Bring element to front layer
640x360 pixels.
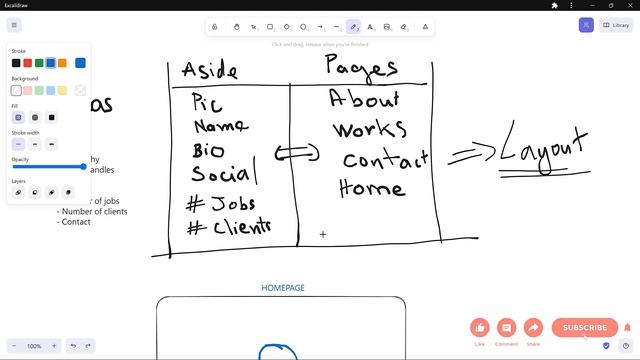pos(68,192)
